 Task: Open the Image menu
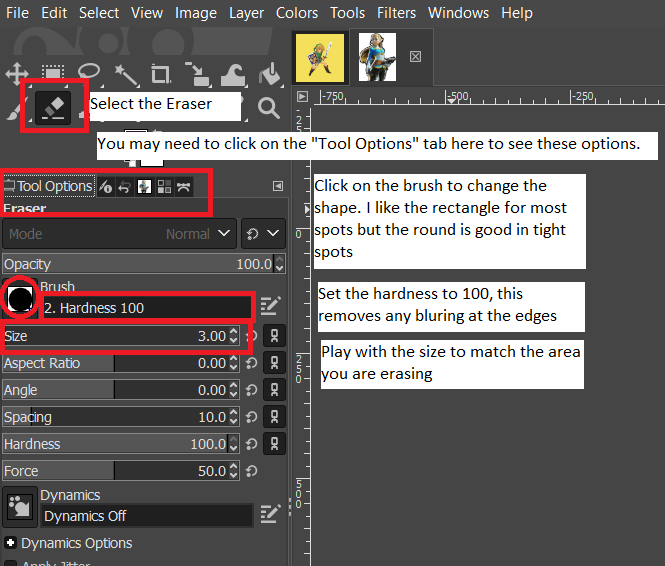click(x=196, y=13)
